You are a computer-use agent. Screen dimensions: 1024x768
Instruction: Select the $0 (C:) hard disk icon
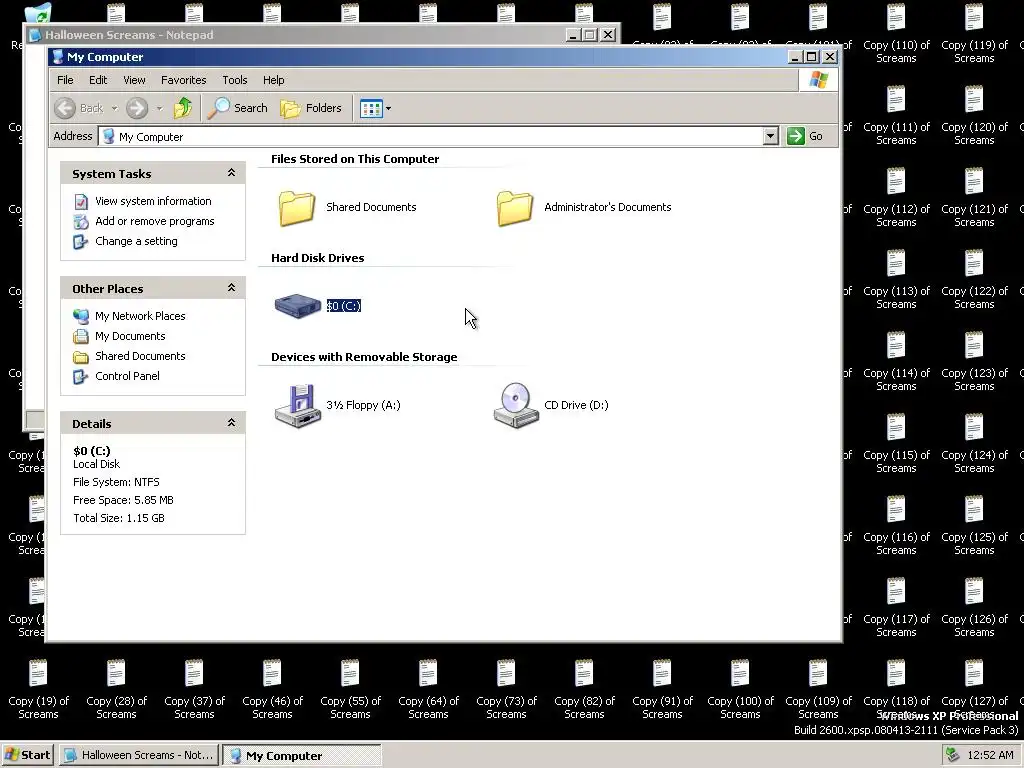pyautogui.click(x=298, y=306)
